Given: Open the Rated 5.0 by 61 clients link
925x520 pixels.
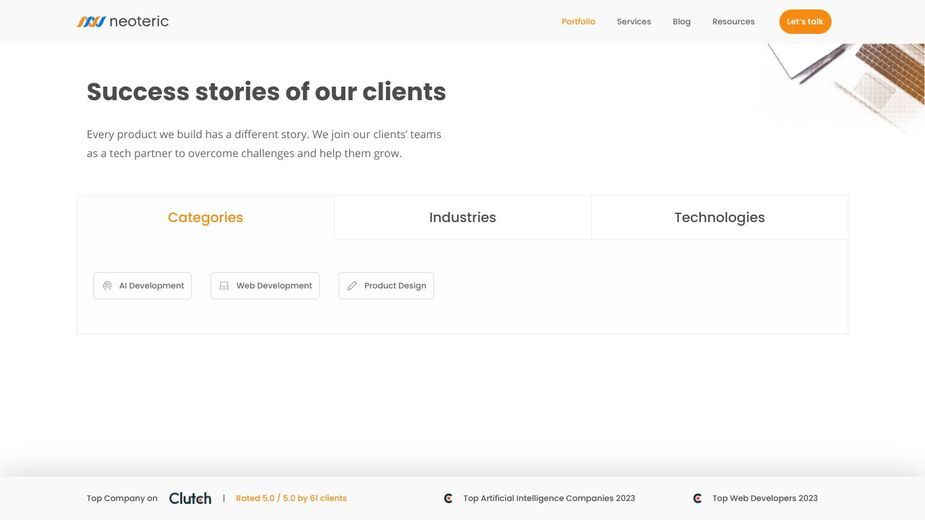Looking at the screenshot, I should tap(291, 498).
